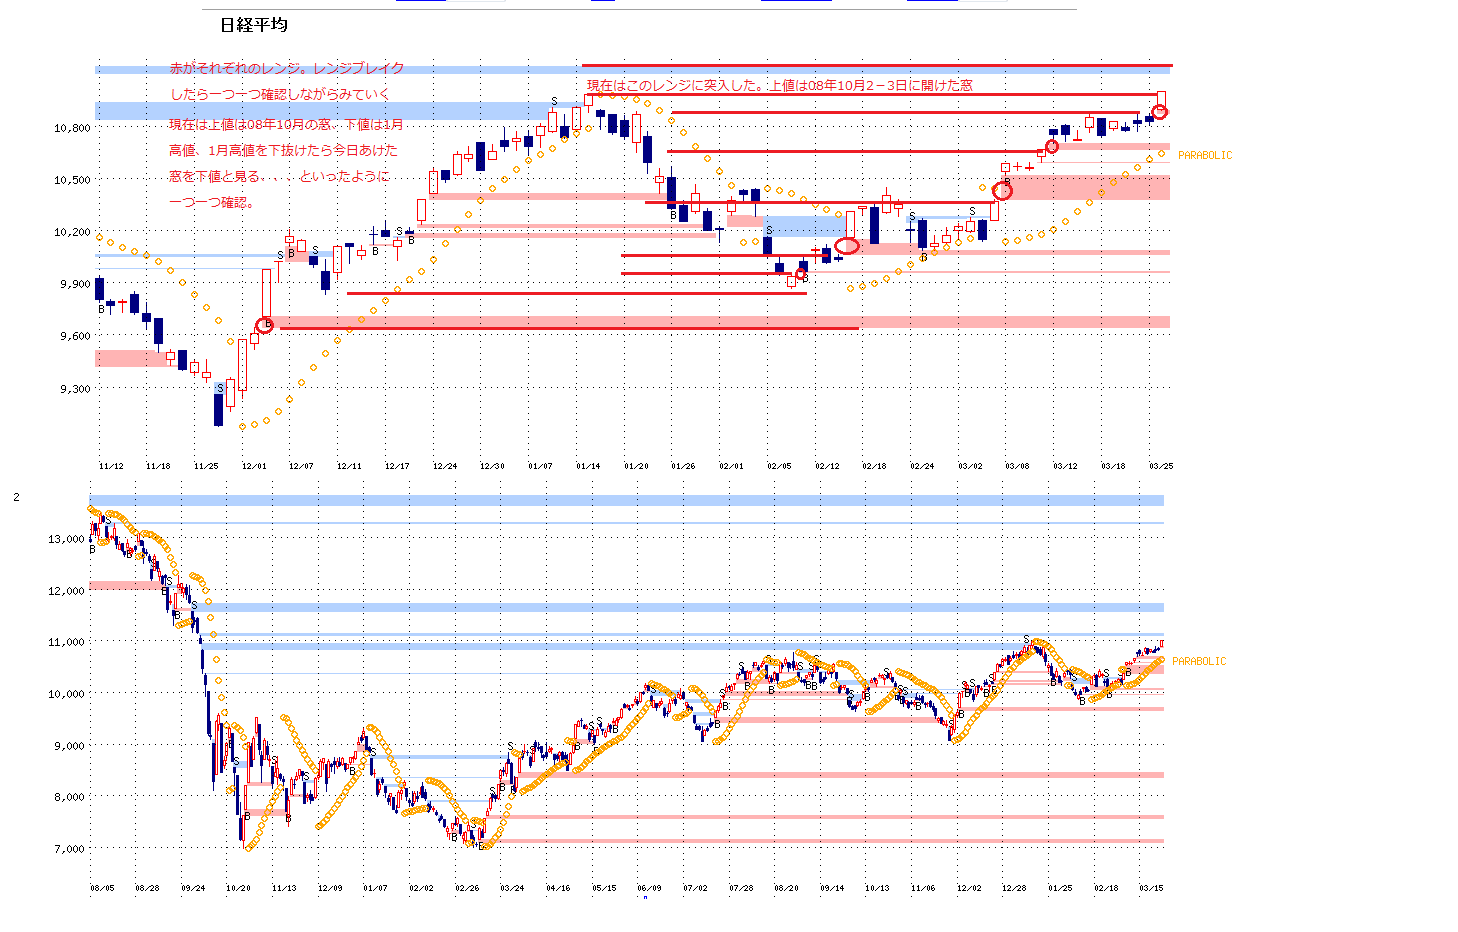Click the PARABOLIC label on the upper chart
The image size is (1458, 932).
coord(1204,156)
